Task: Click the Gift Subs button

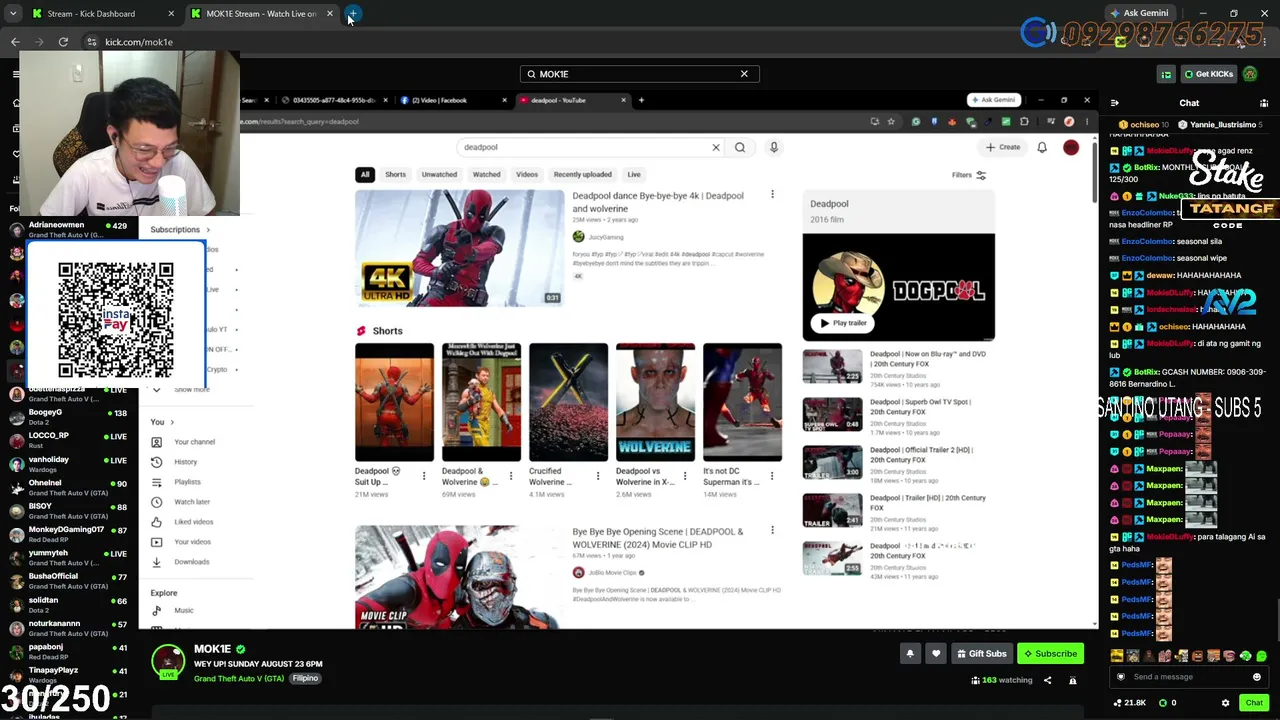Action: click(981, 653)
